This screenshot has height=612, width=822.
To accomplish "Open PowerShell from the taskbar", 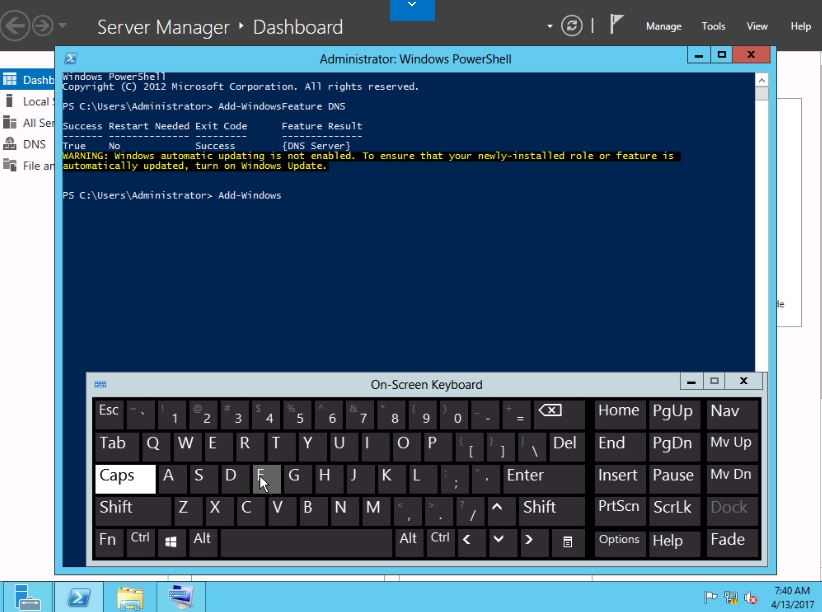I will [x=79, y=598].
